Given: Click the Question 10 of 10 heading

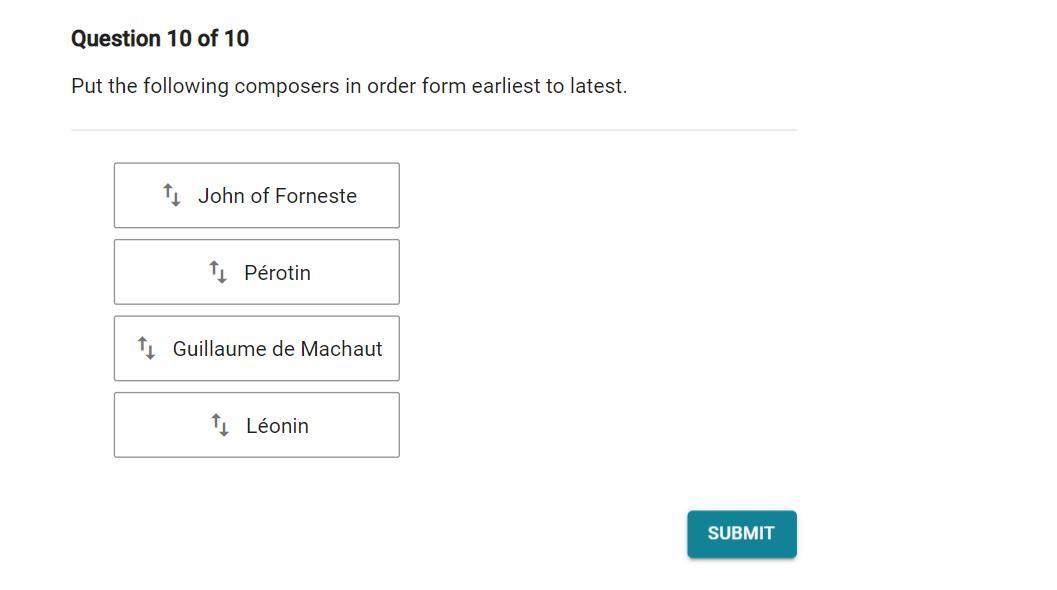Looking at the screenshot, I should pyautogui.click(x=160, y=39).
